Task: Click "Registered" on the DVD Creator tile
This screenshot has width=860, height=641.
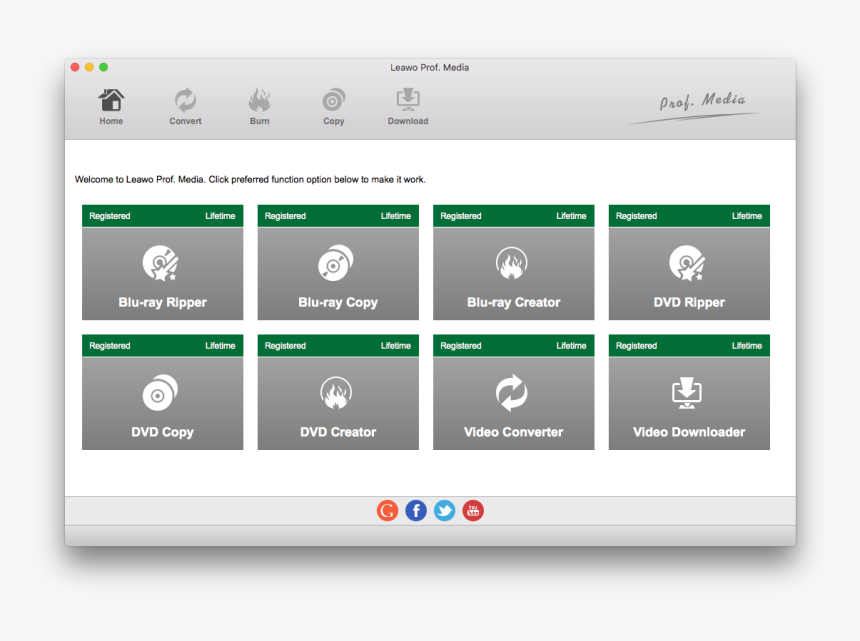Action: pos(285,346)
